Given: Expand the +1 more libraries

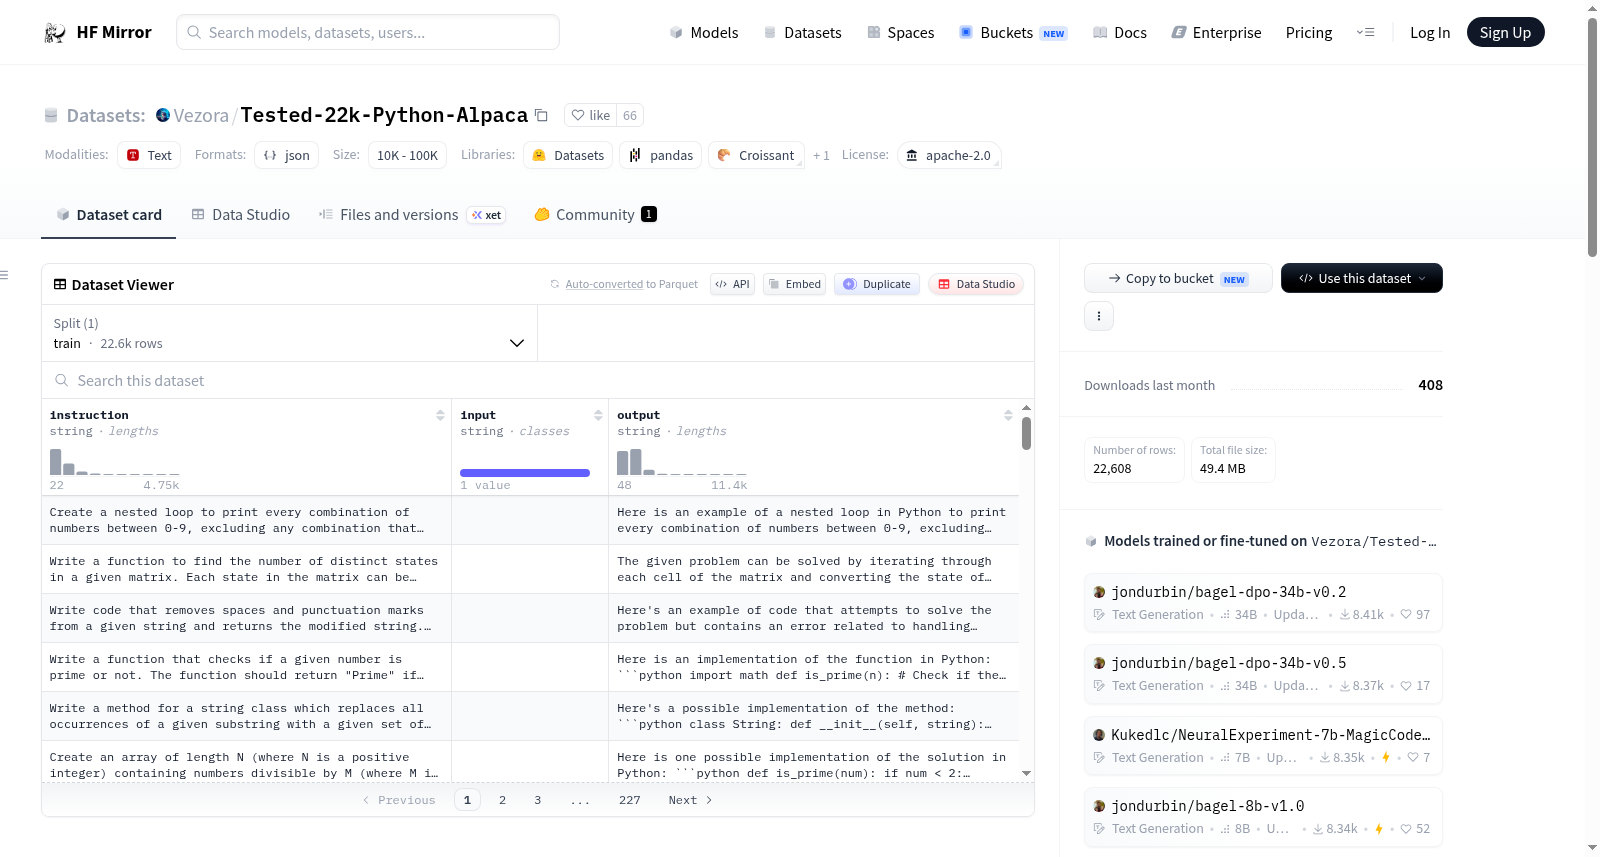Looking at the screenshot, I should coord(821,155).
